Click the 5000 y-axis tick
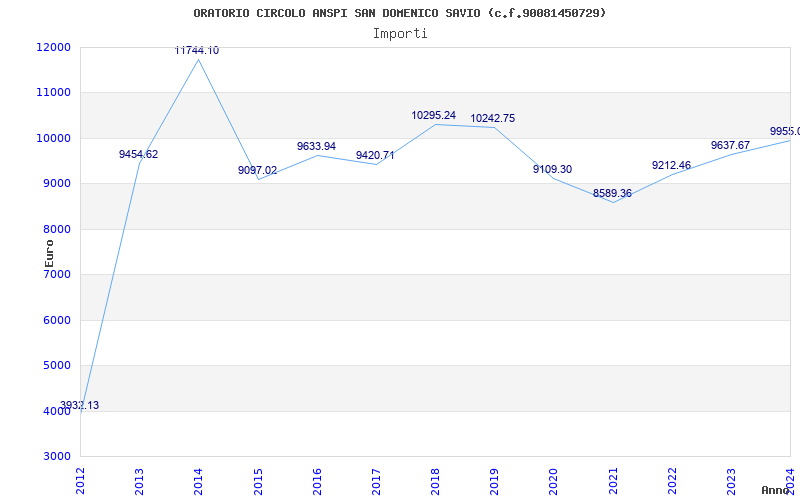This screenshot has height=500, width=800. pos(57,366)
